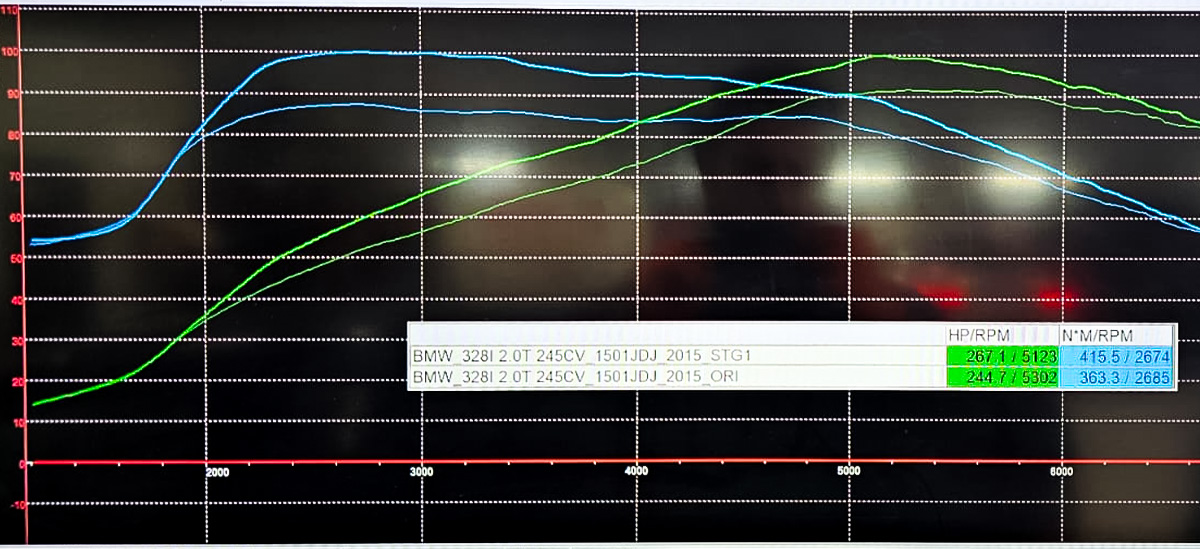Image resolution: width=1200 pixels, height=549 pixels.
Task: Click the 20 mark on vertical axis
Action: click(x=11, y=382)
